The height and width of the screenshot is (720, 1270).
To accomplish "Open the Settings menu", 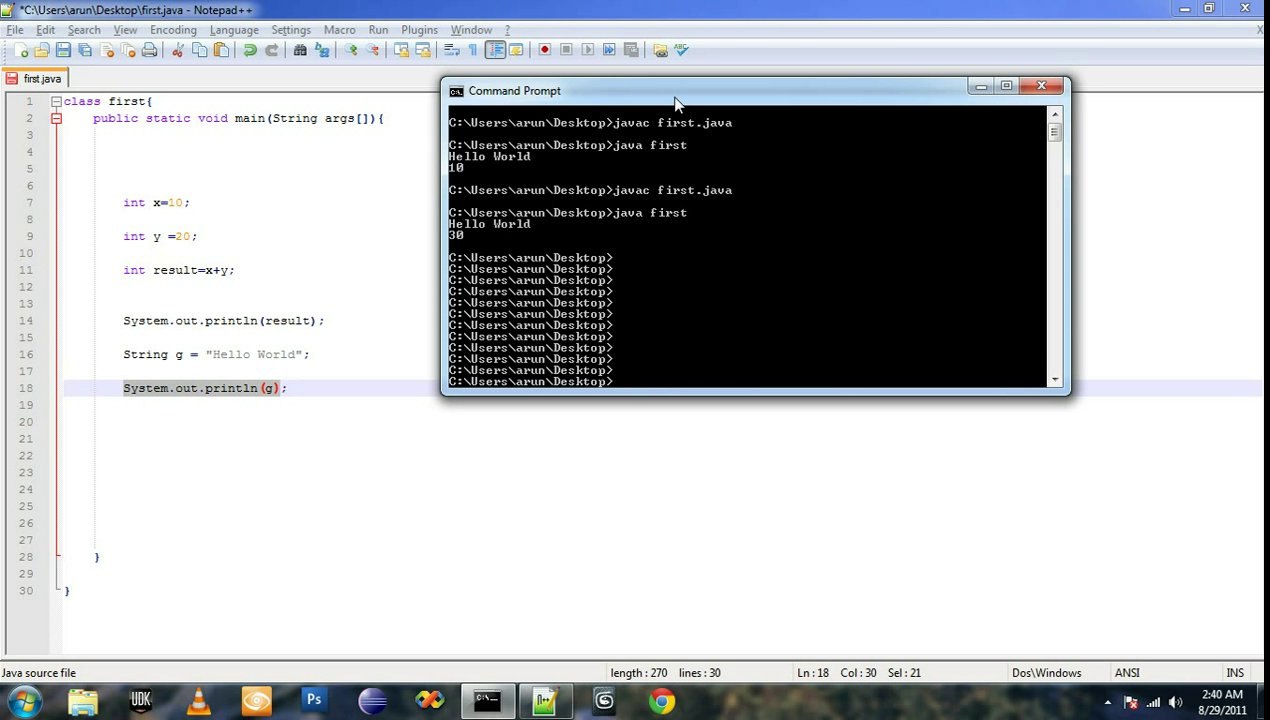I will (291, 30).
